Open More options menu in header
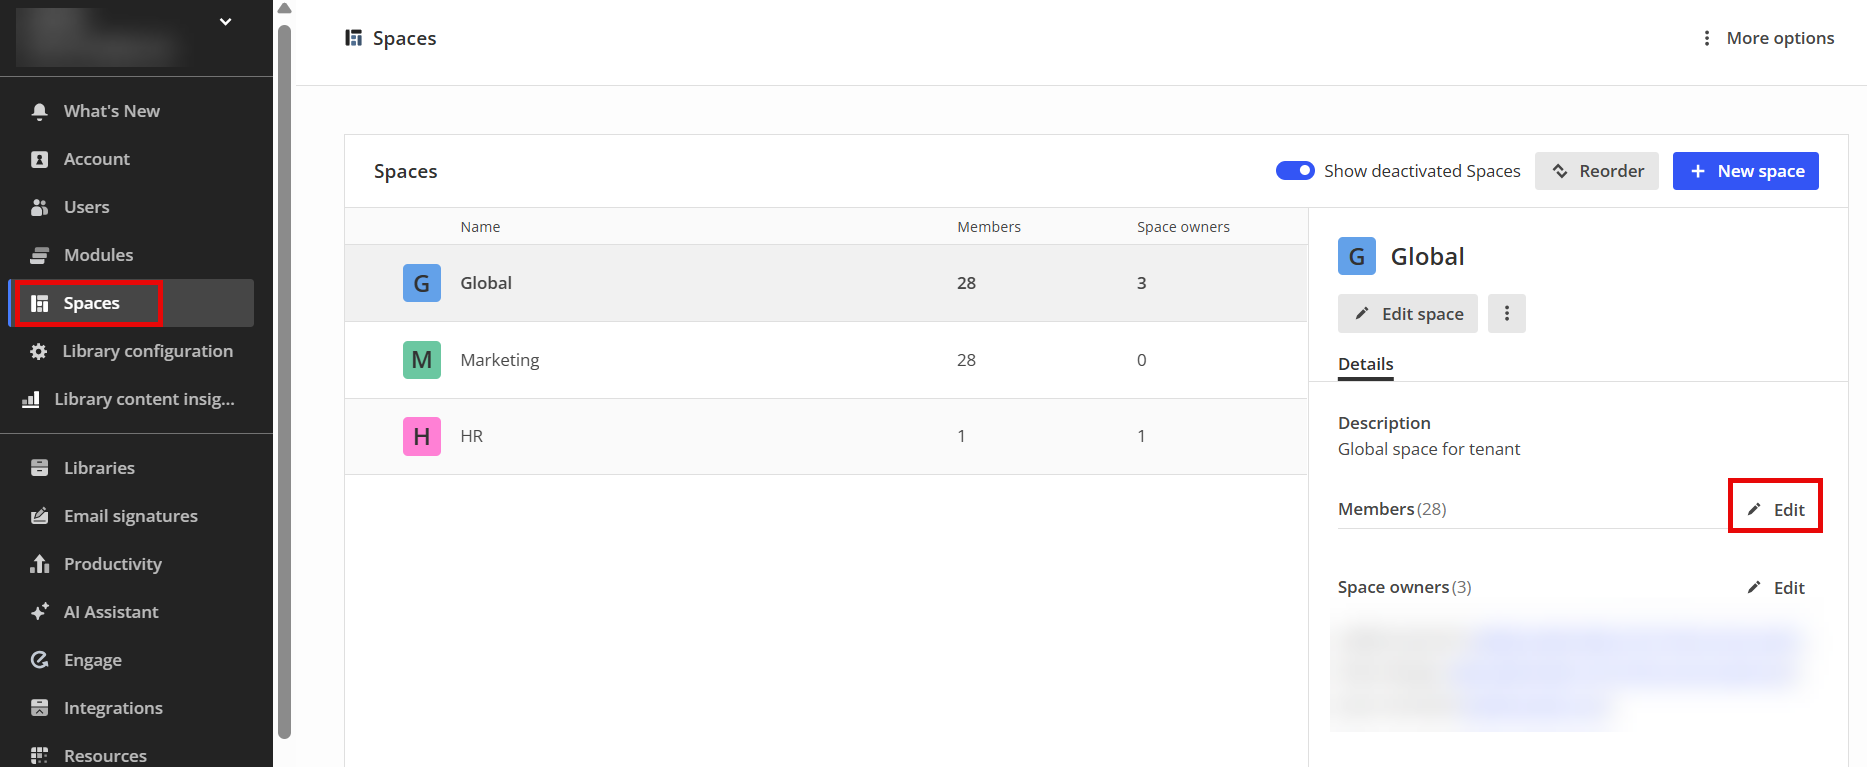The width and height of the screenshot is (1867, 767). coord(1769,38)
